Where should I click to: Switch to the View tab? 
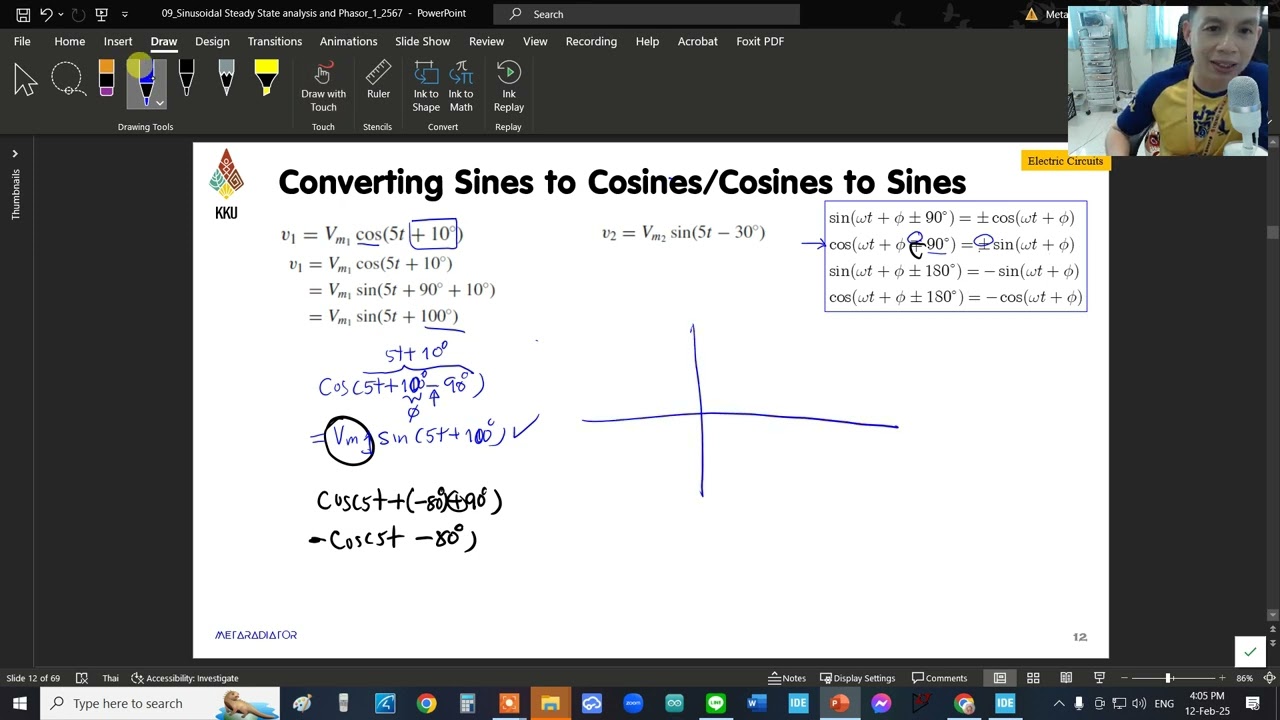point(535,41)
